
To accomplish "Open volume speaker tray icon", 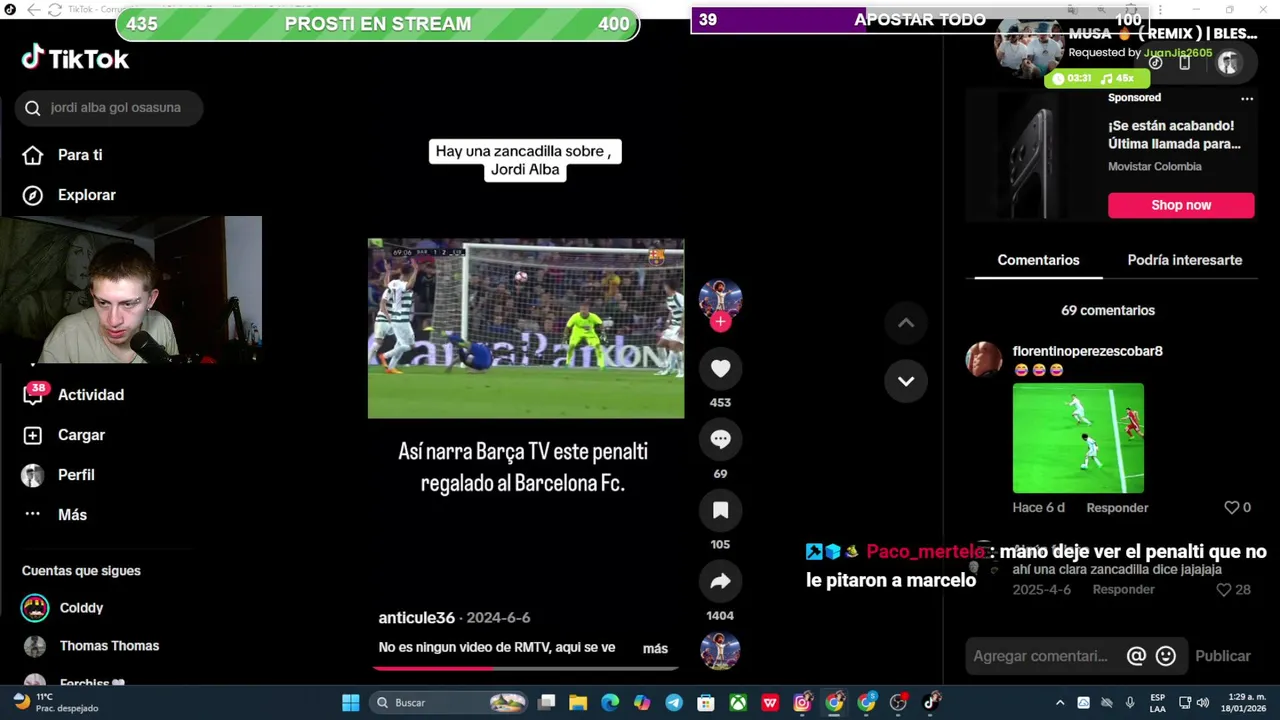I will click(x=1203, y=703).
